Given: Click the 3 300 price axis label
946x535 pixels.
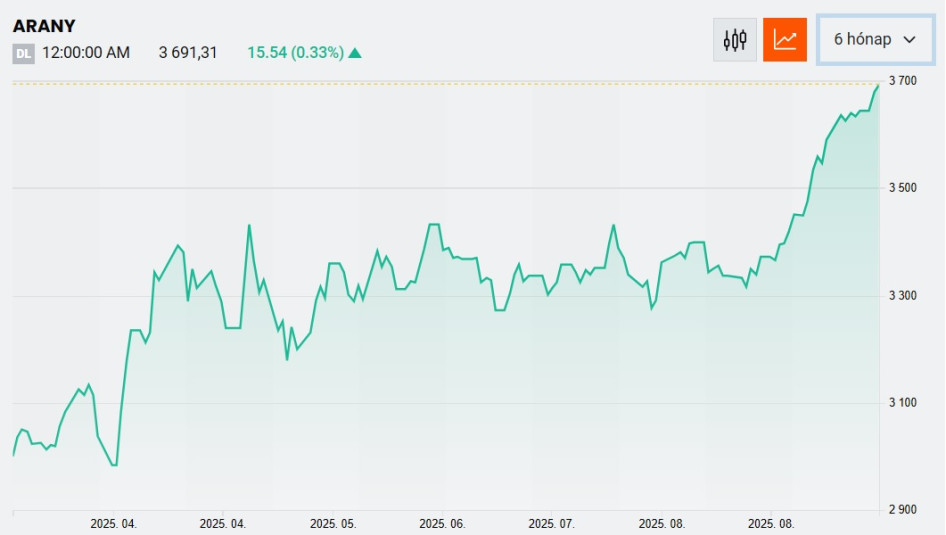Looking at the screenshot, I should coord(903,296).
